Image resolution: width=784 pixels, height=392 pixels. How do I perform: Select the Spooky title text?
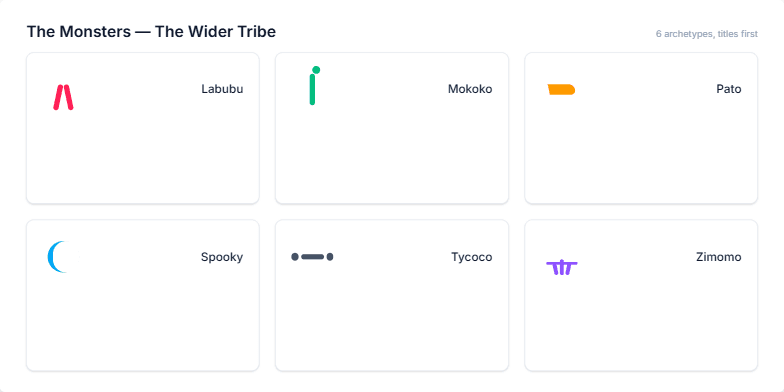(222, 257)
